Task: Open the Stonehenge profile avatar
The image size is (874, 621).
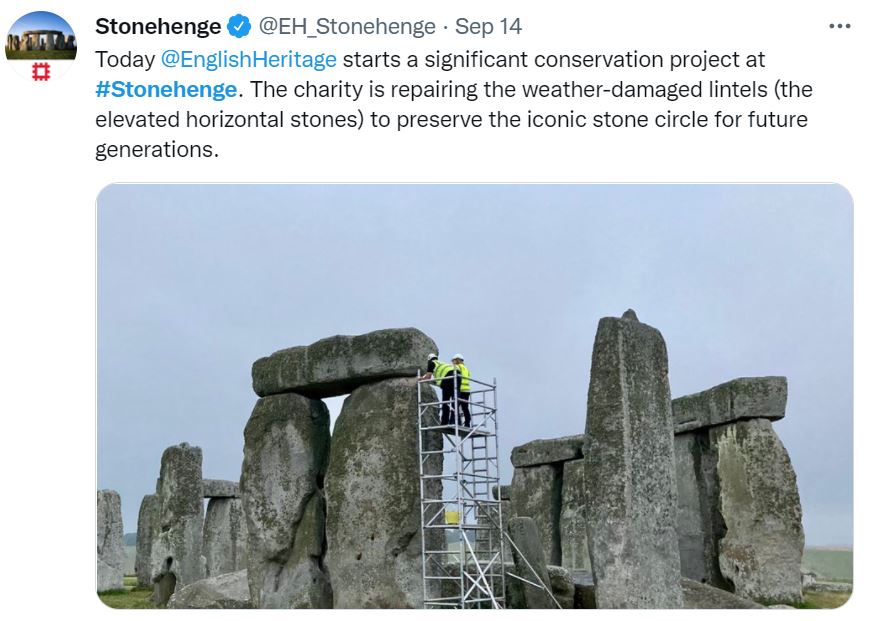Action: click(x=41, y=46)
